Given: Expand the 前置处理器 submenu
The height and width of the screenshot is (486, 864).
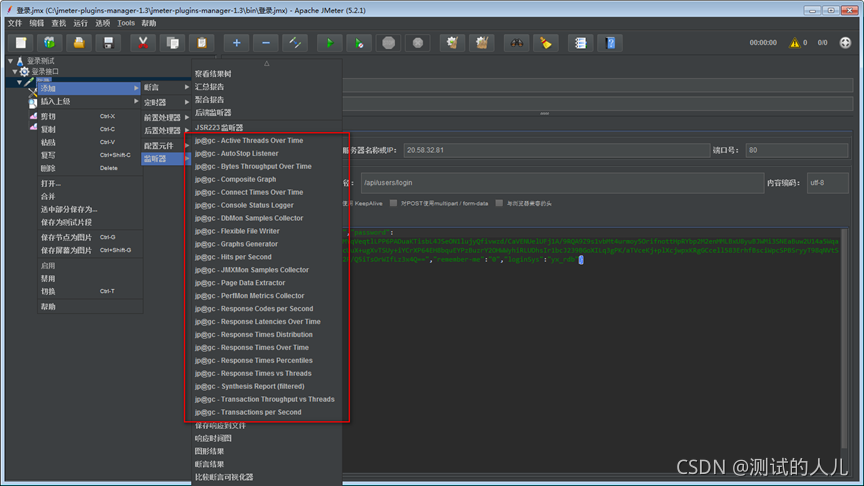Looking at the screenshot, I should pyautogui.click(x=166, y=117).
